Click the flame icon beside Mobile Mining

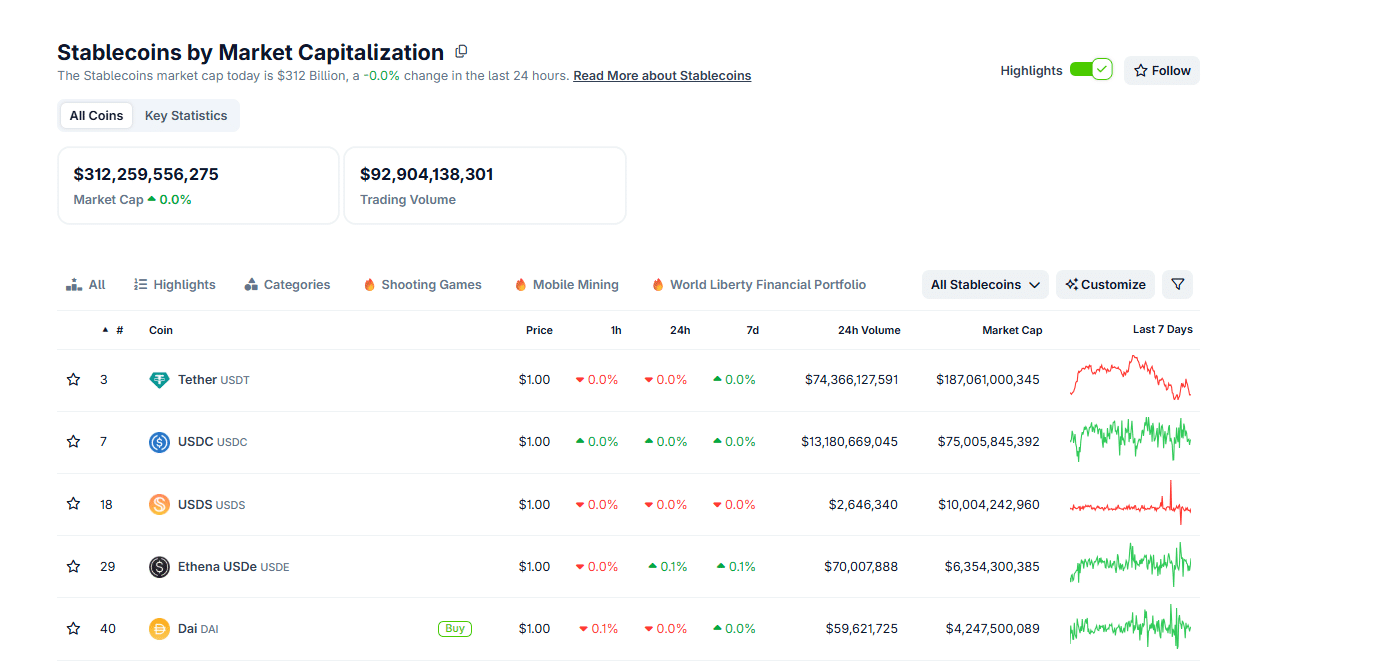[x=520, y=284]
